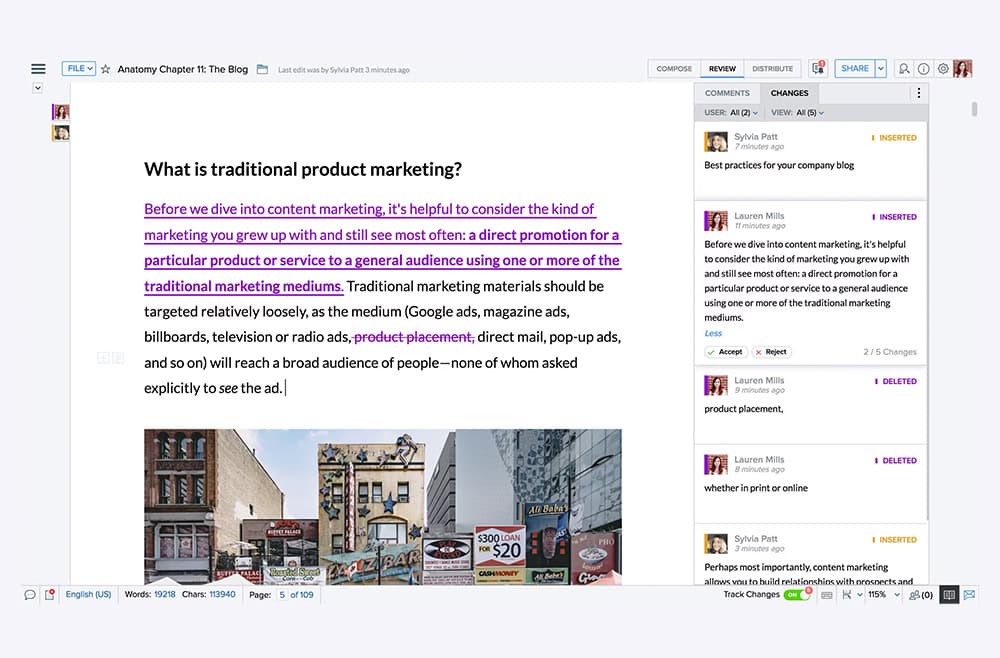
Task: Click the '2 / 5 Changes' counter
Action: point(890,352)
